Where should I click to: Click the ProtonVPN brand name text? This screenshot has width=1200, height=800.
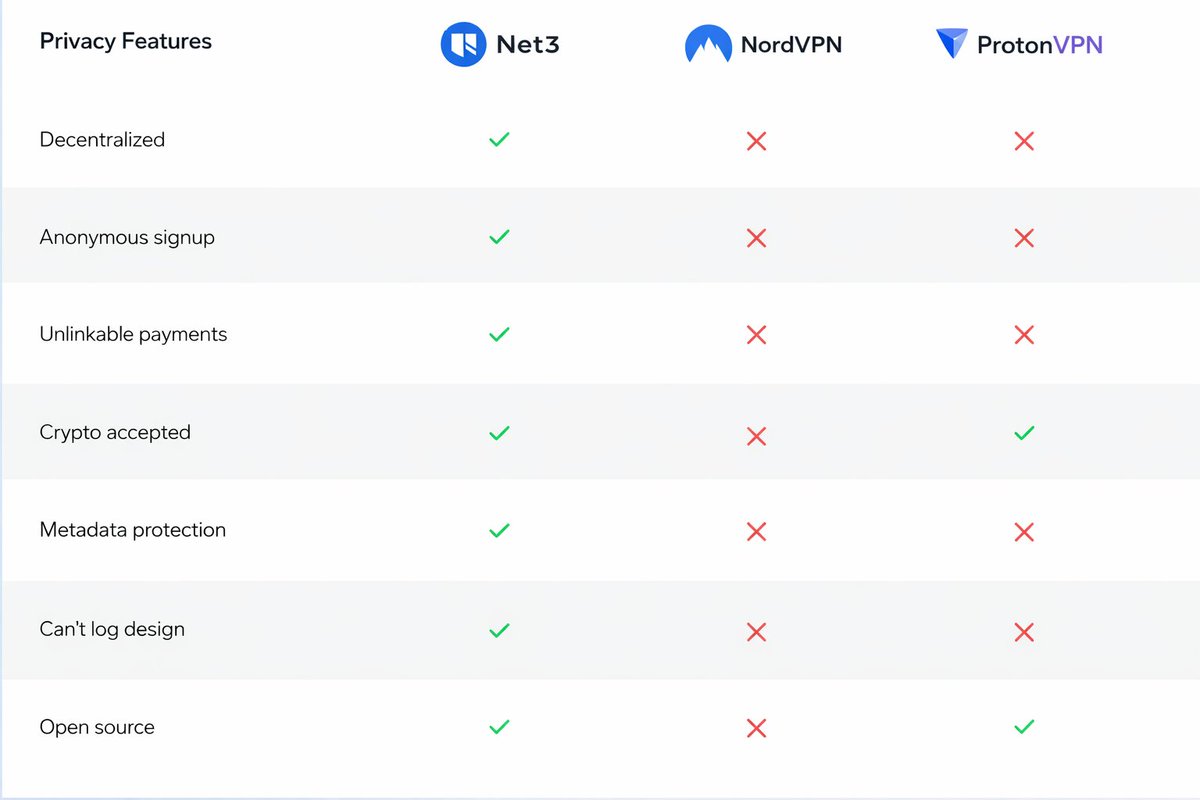point(1040,45)
